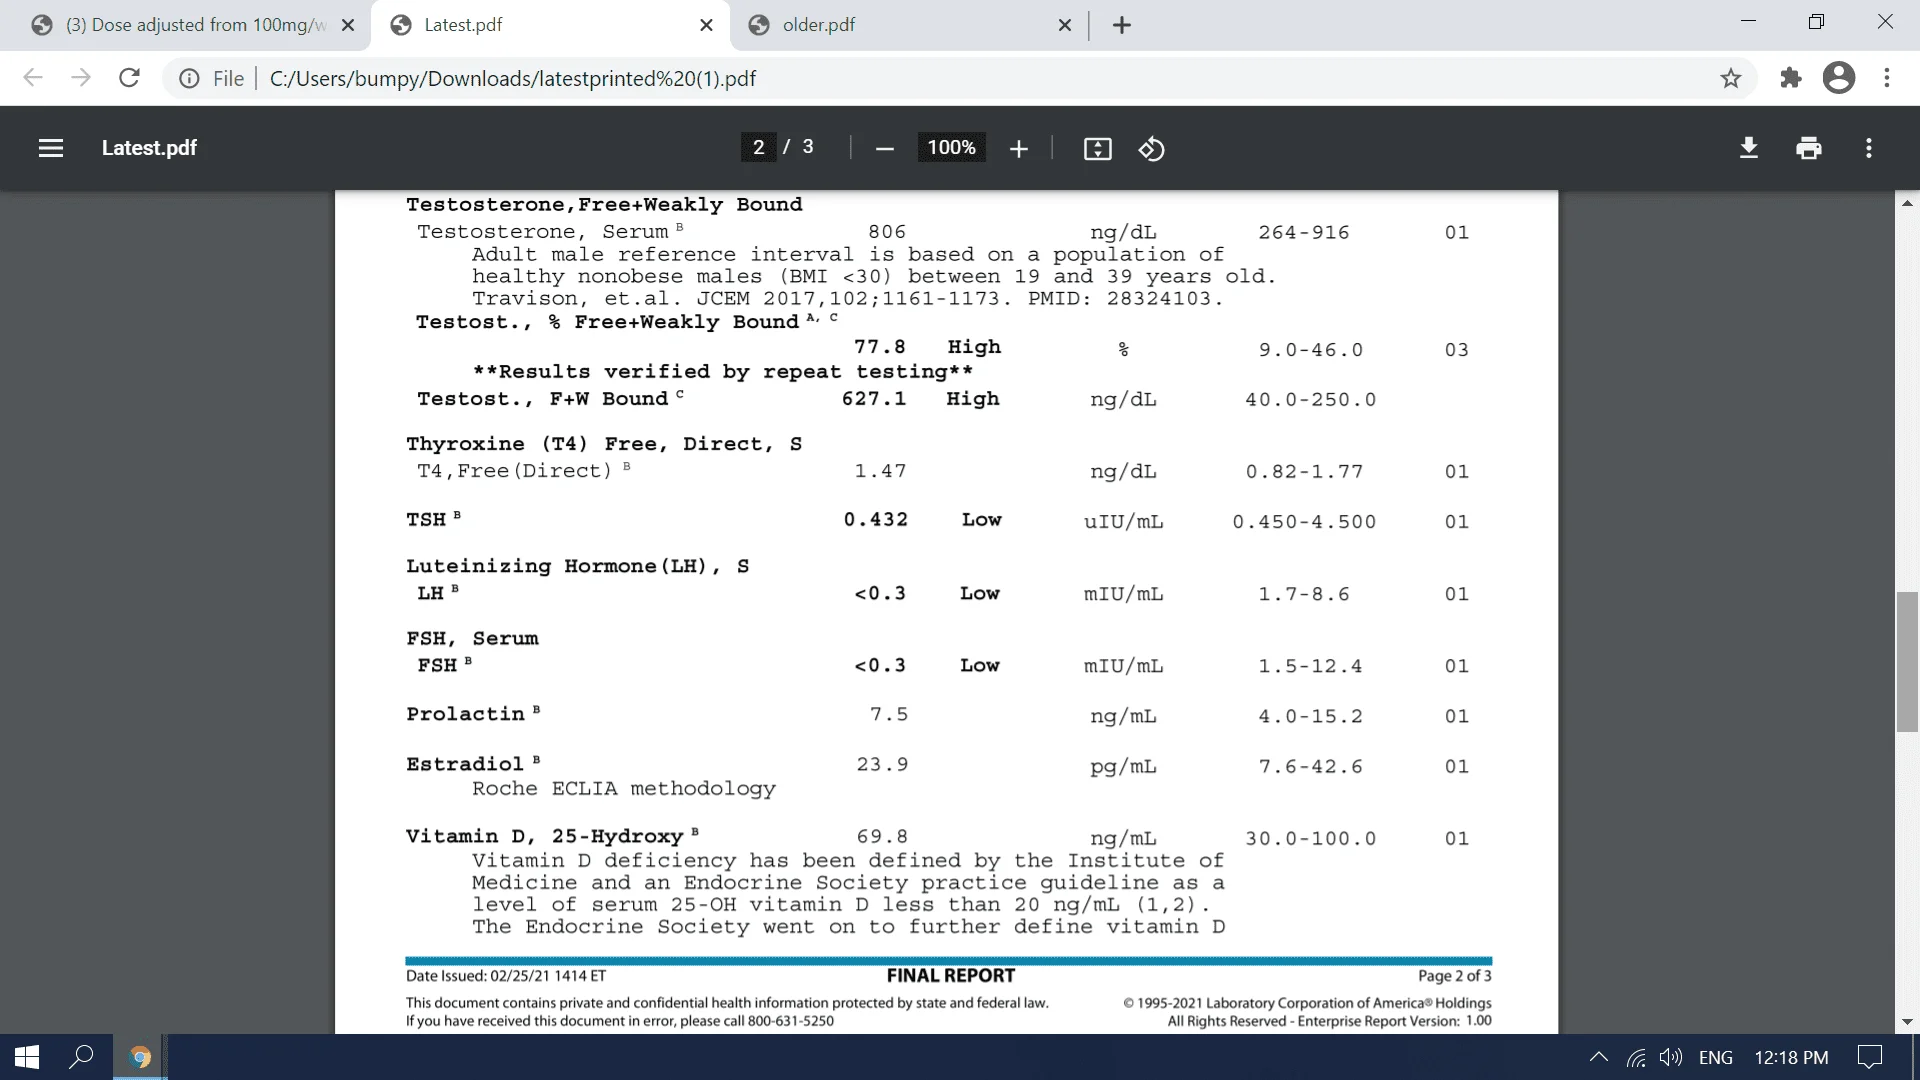Screen dimensions: 1920x1080
Task: Open a new browser tab
Action: (1122, 25)
